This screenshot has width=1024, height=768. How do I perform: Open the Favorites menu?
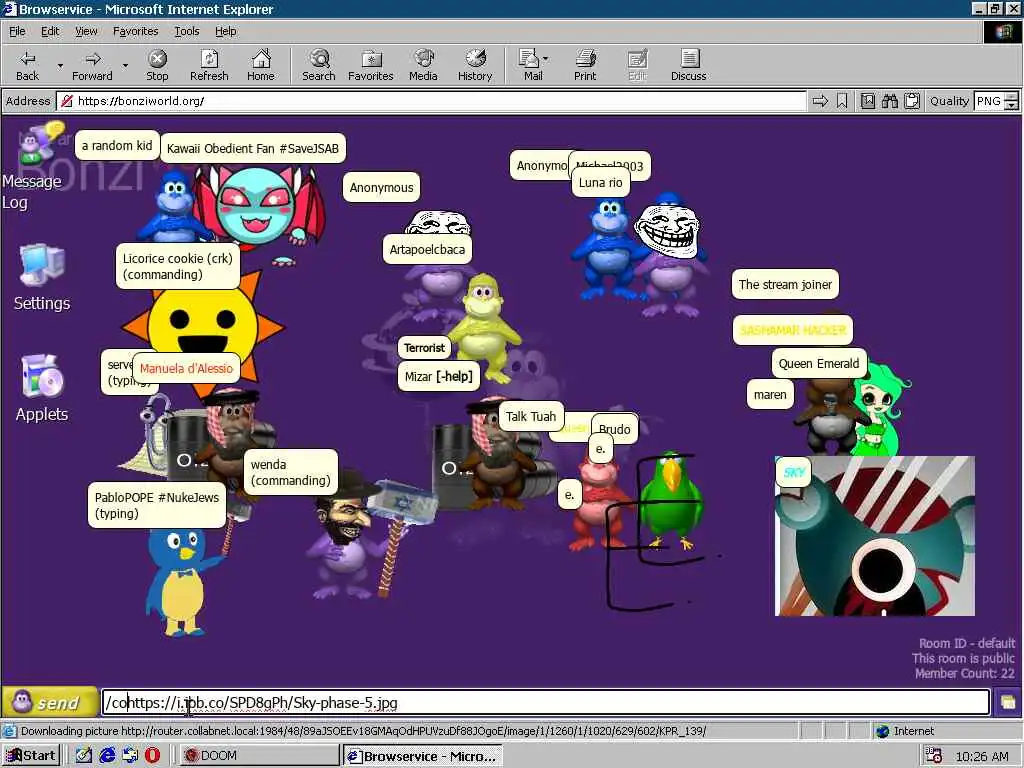tap(135, 31)
